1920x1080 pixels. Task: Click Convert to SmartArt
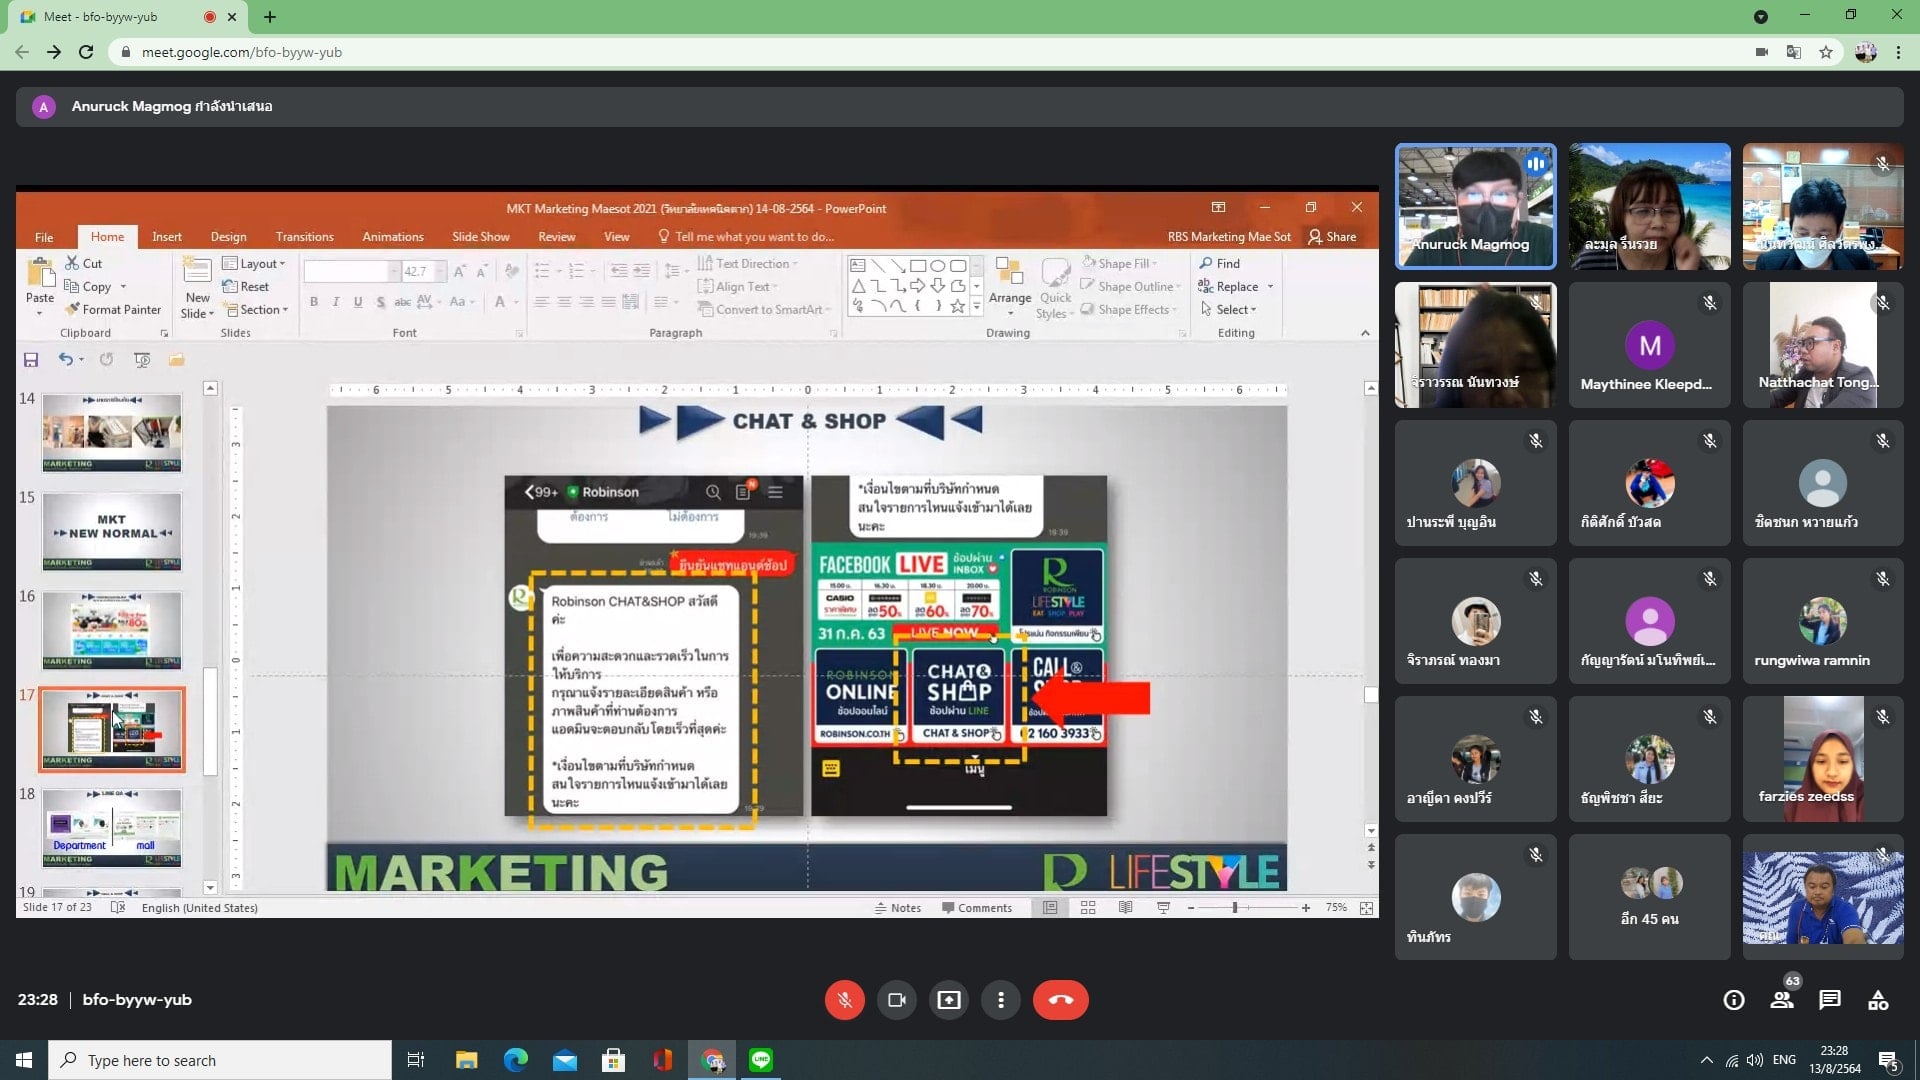pyautogui.click(x=764, y=309)
